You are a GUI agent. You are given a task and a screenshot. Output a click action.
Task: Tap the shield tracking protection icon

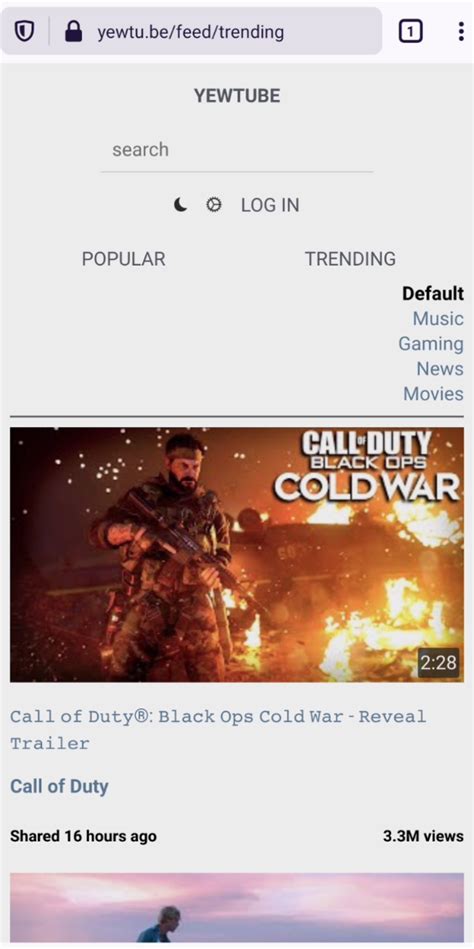[x=24, y=31]
